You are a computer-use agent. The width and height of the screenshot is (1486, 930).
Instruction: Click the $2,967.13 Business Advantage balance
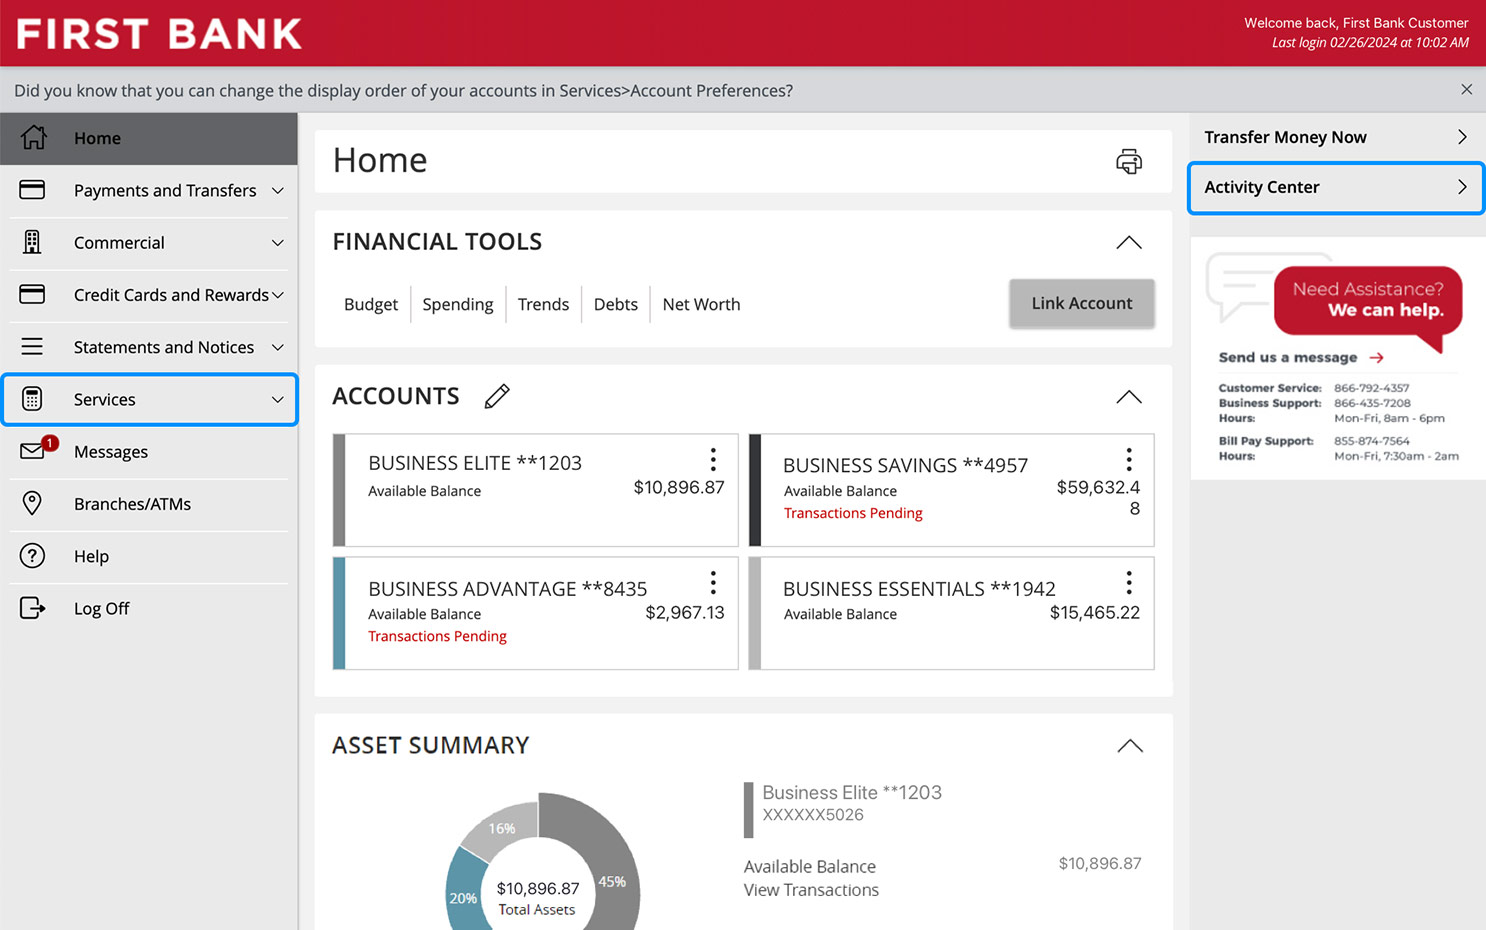(x=685, y=612)
